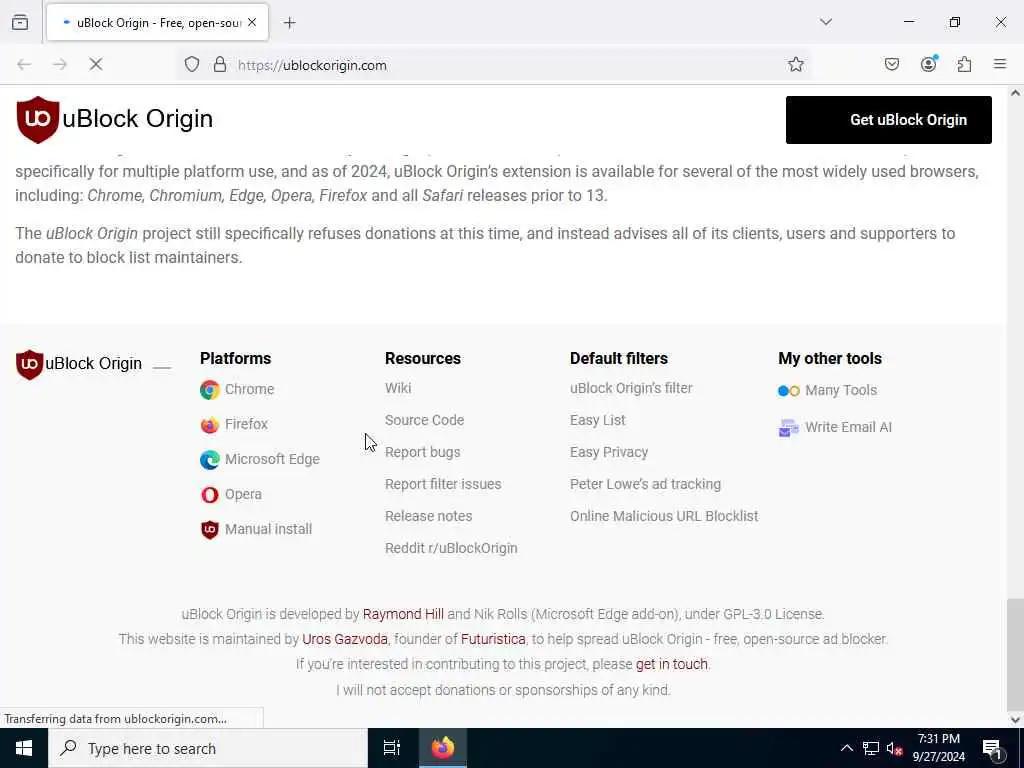Open the Microsoft Edge link text
Viewport: 1024px width, 768px height.
coord(272,459)
